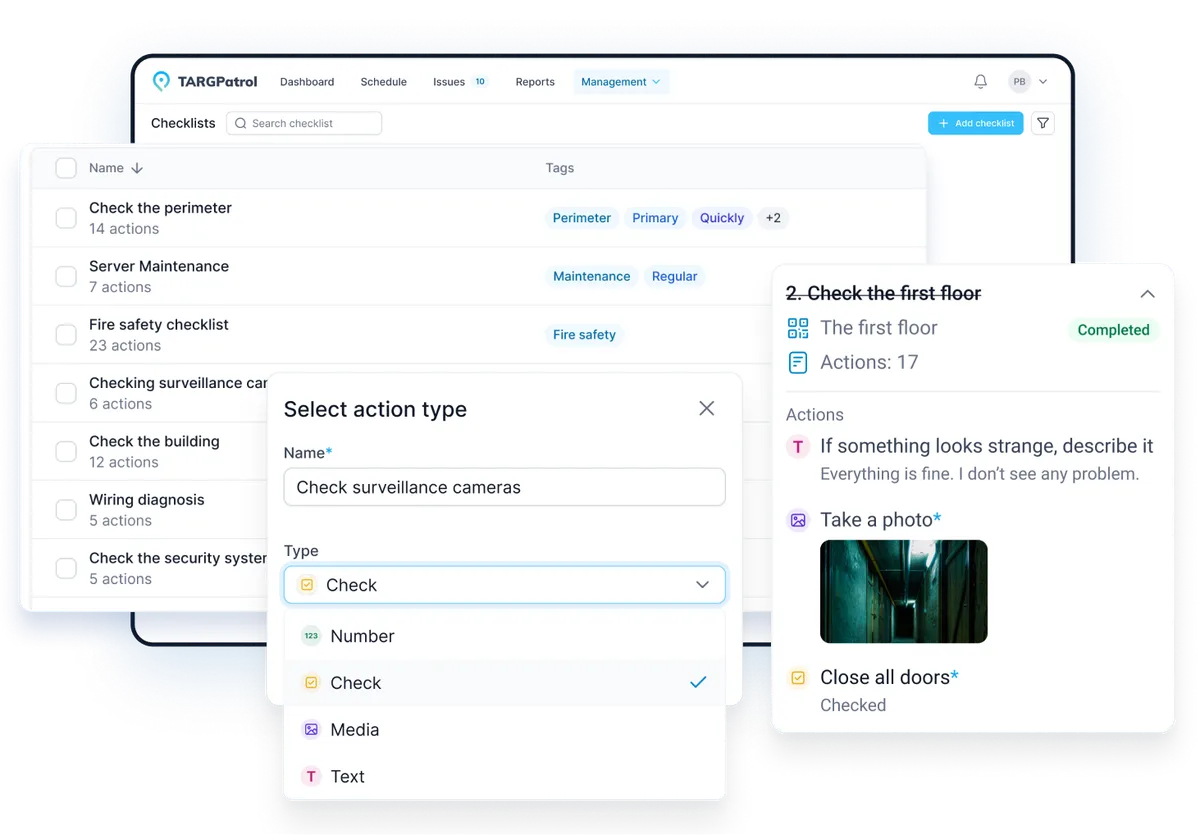Viewport: 1200px width, 835px height.
Task: Click the +2 tags indicator
Action: (773, 218)
